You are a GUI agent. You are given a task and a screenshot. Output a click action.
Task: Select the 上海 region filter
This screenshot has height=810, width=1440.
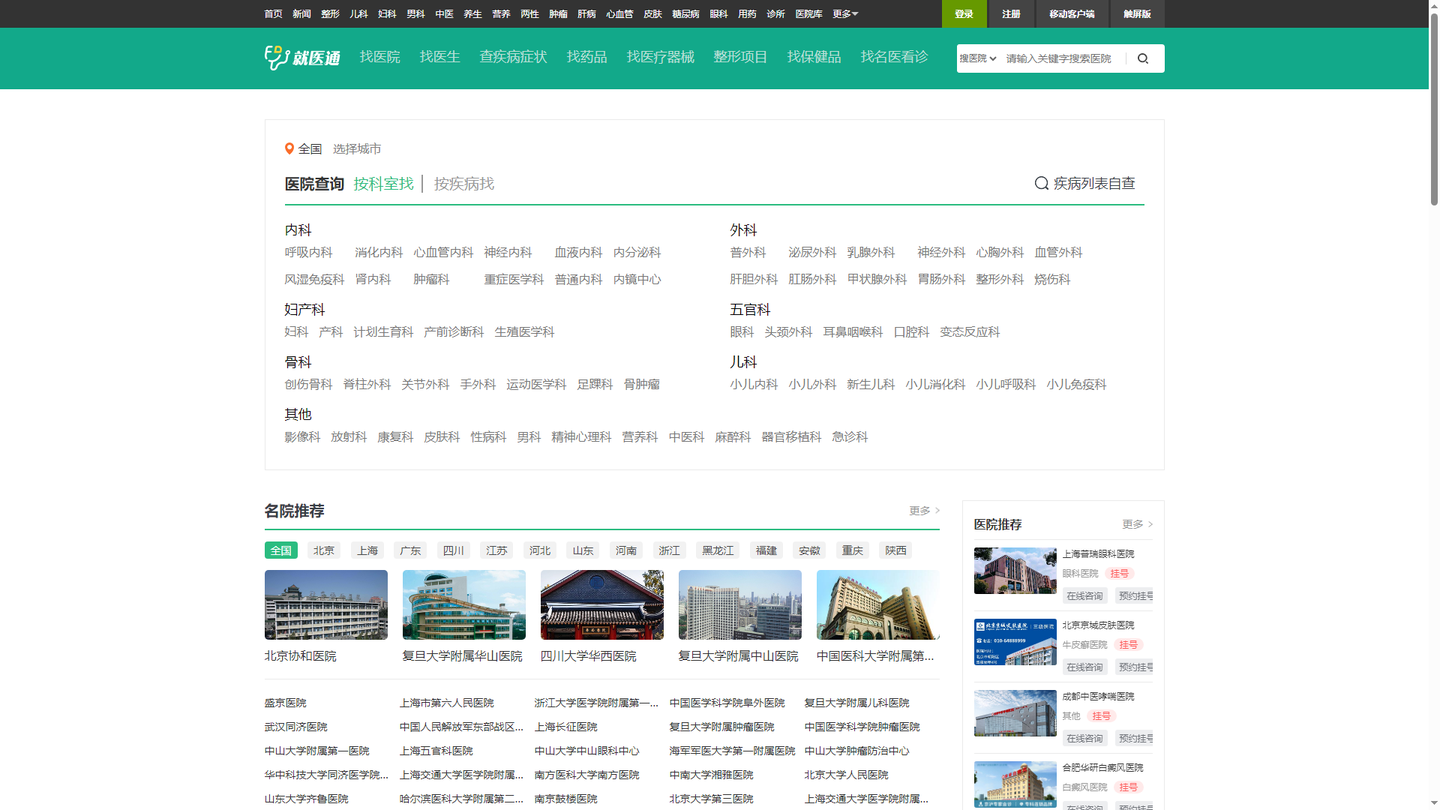[368, 551]
